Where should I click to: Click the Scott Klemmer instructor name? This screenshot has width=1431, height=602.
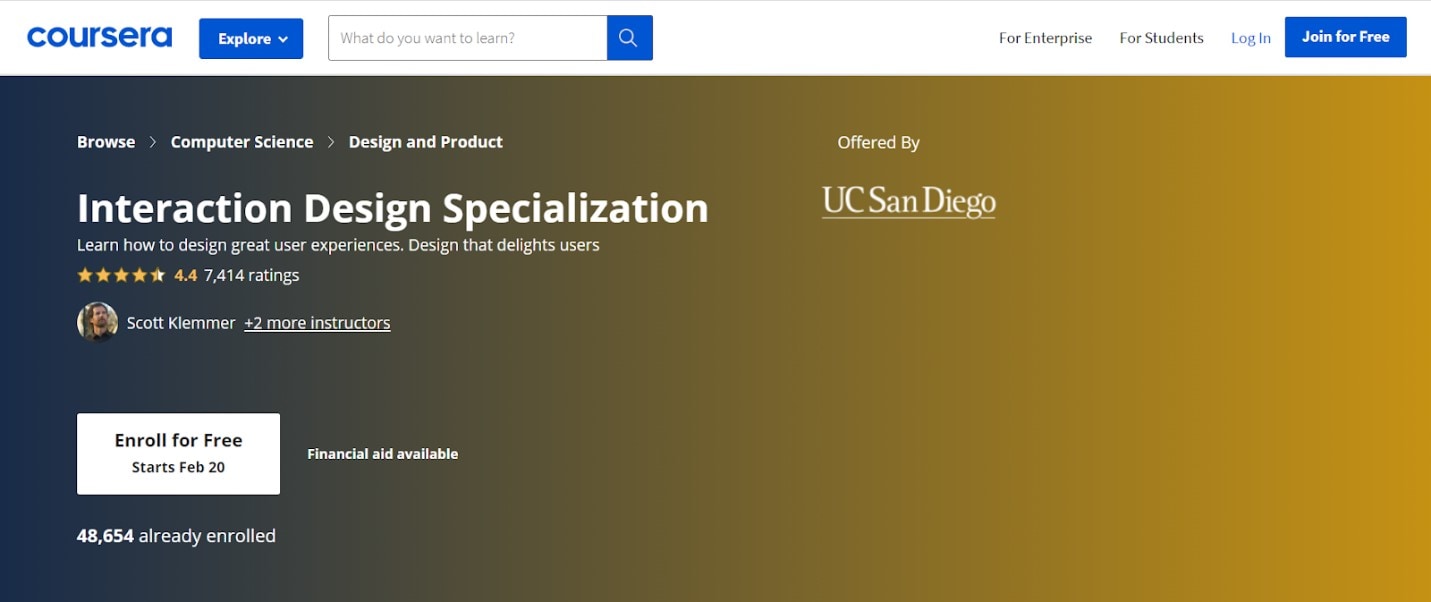181,323
